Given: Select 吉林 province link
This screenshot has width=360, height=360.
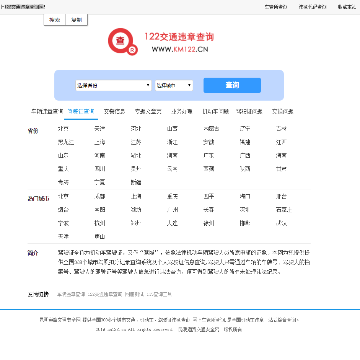Looking at the screenshot, I should click(x=281, y=129).
